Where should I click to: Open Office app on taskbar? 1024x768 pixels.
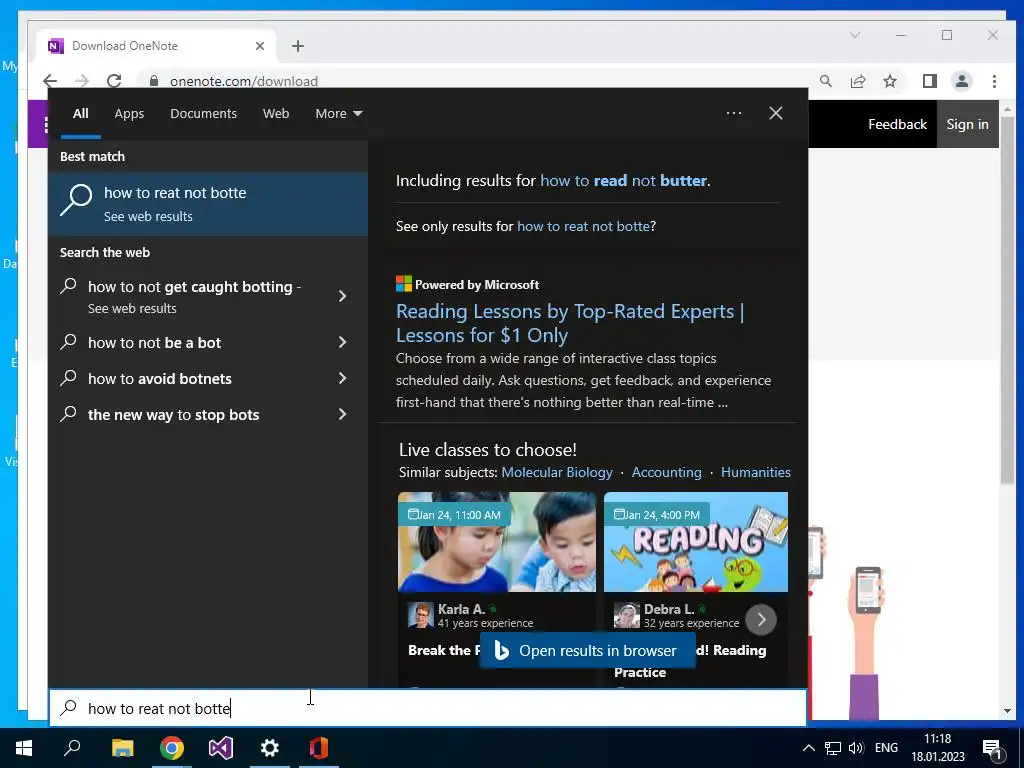coord(319,748)
